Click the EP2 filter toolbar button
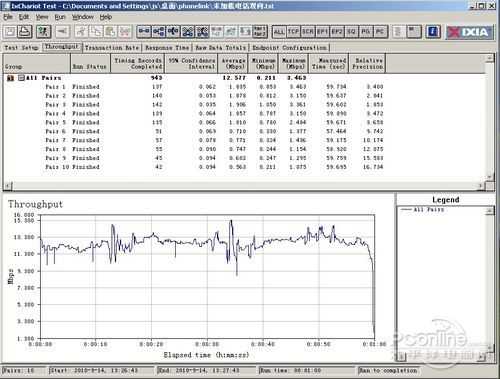The image size is (500, 379). tap(337, 32)
